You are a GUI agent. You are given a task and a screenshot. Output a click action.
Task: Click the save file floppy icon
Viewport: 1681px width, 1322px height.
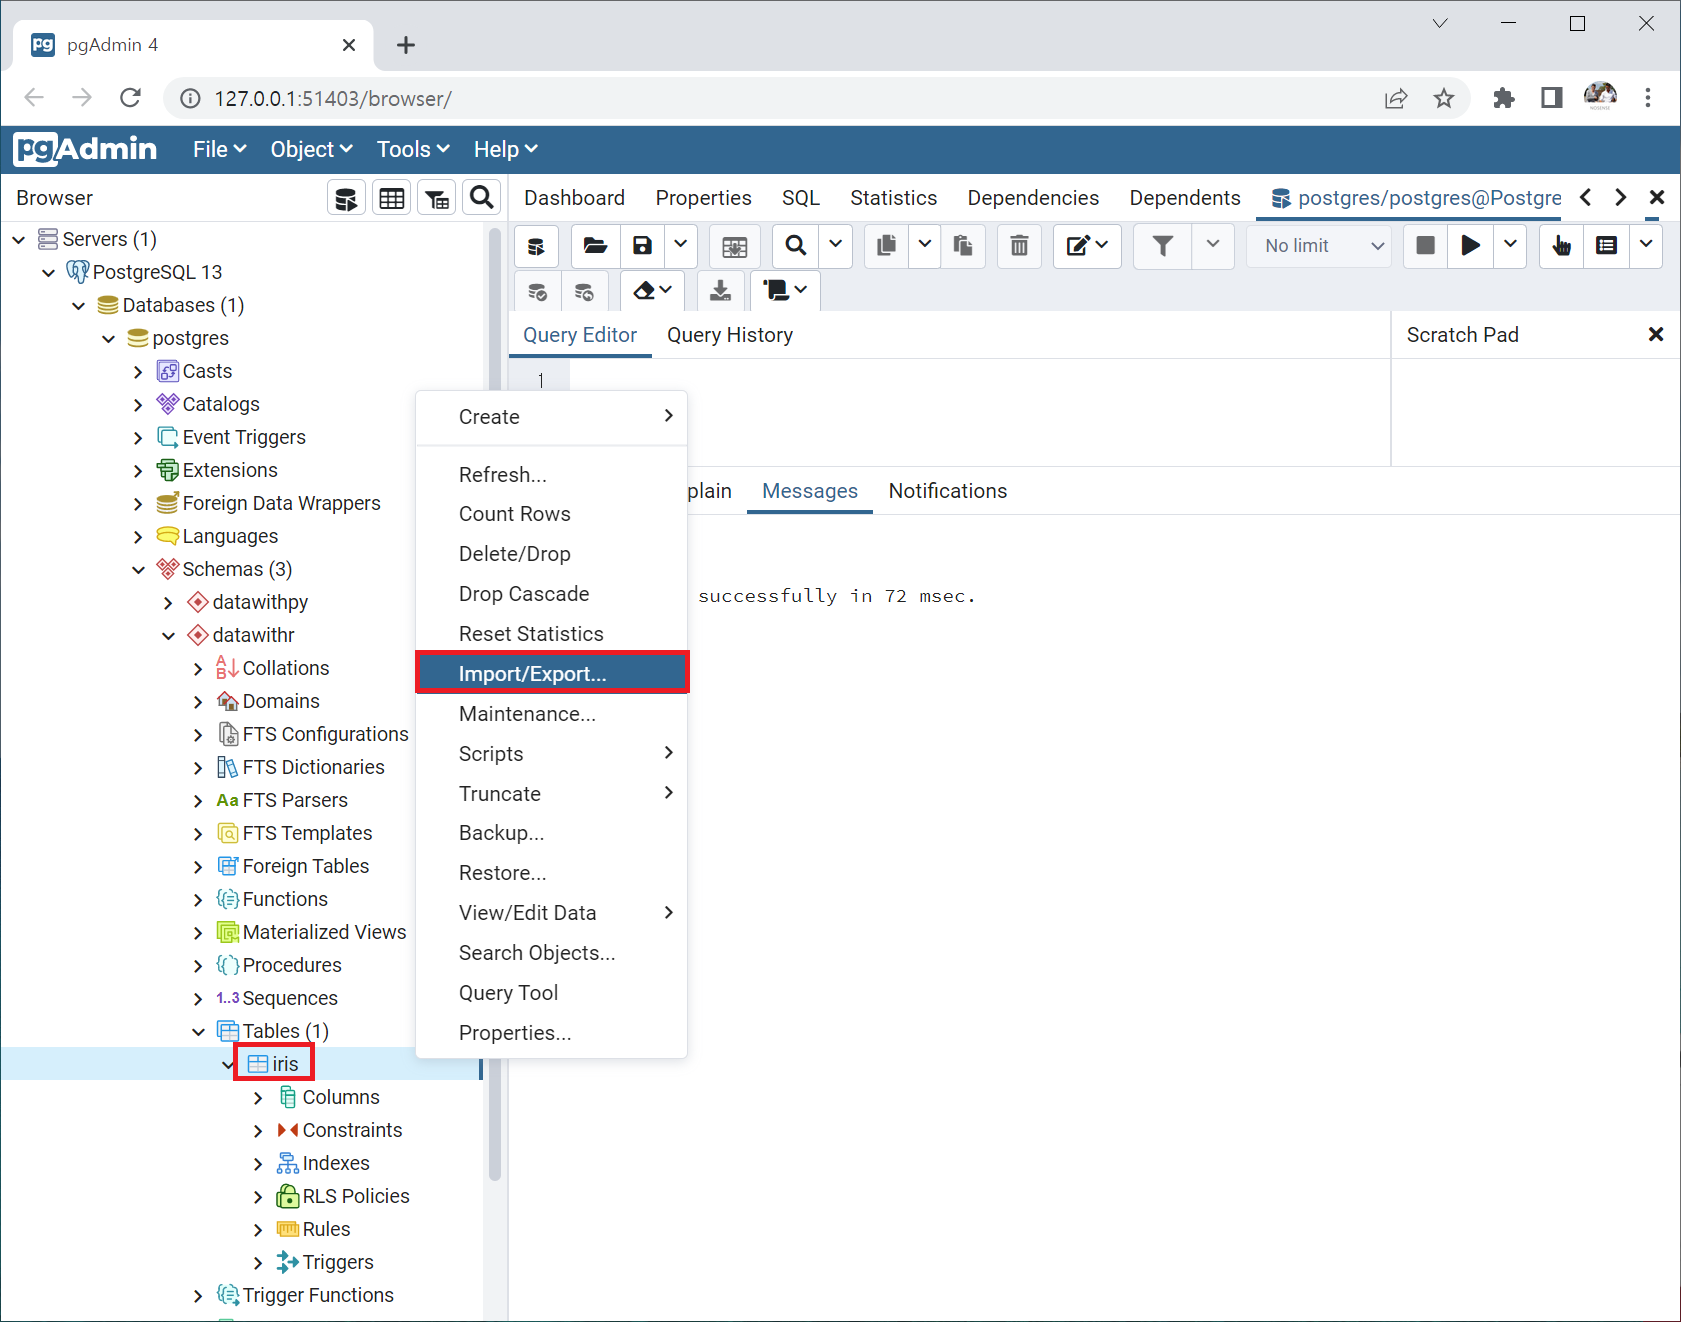coord(642,246)
